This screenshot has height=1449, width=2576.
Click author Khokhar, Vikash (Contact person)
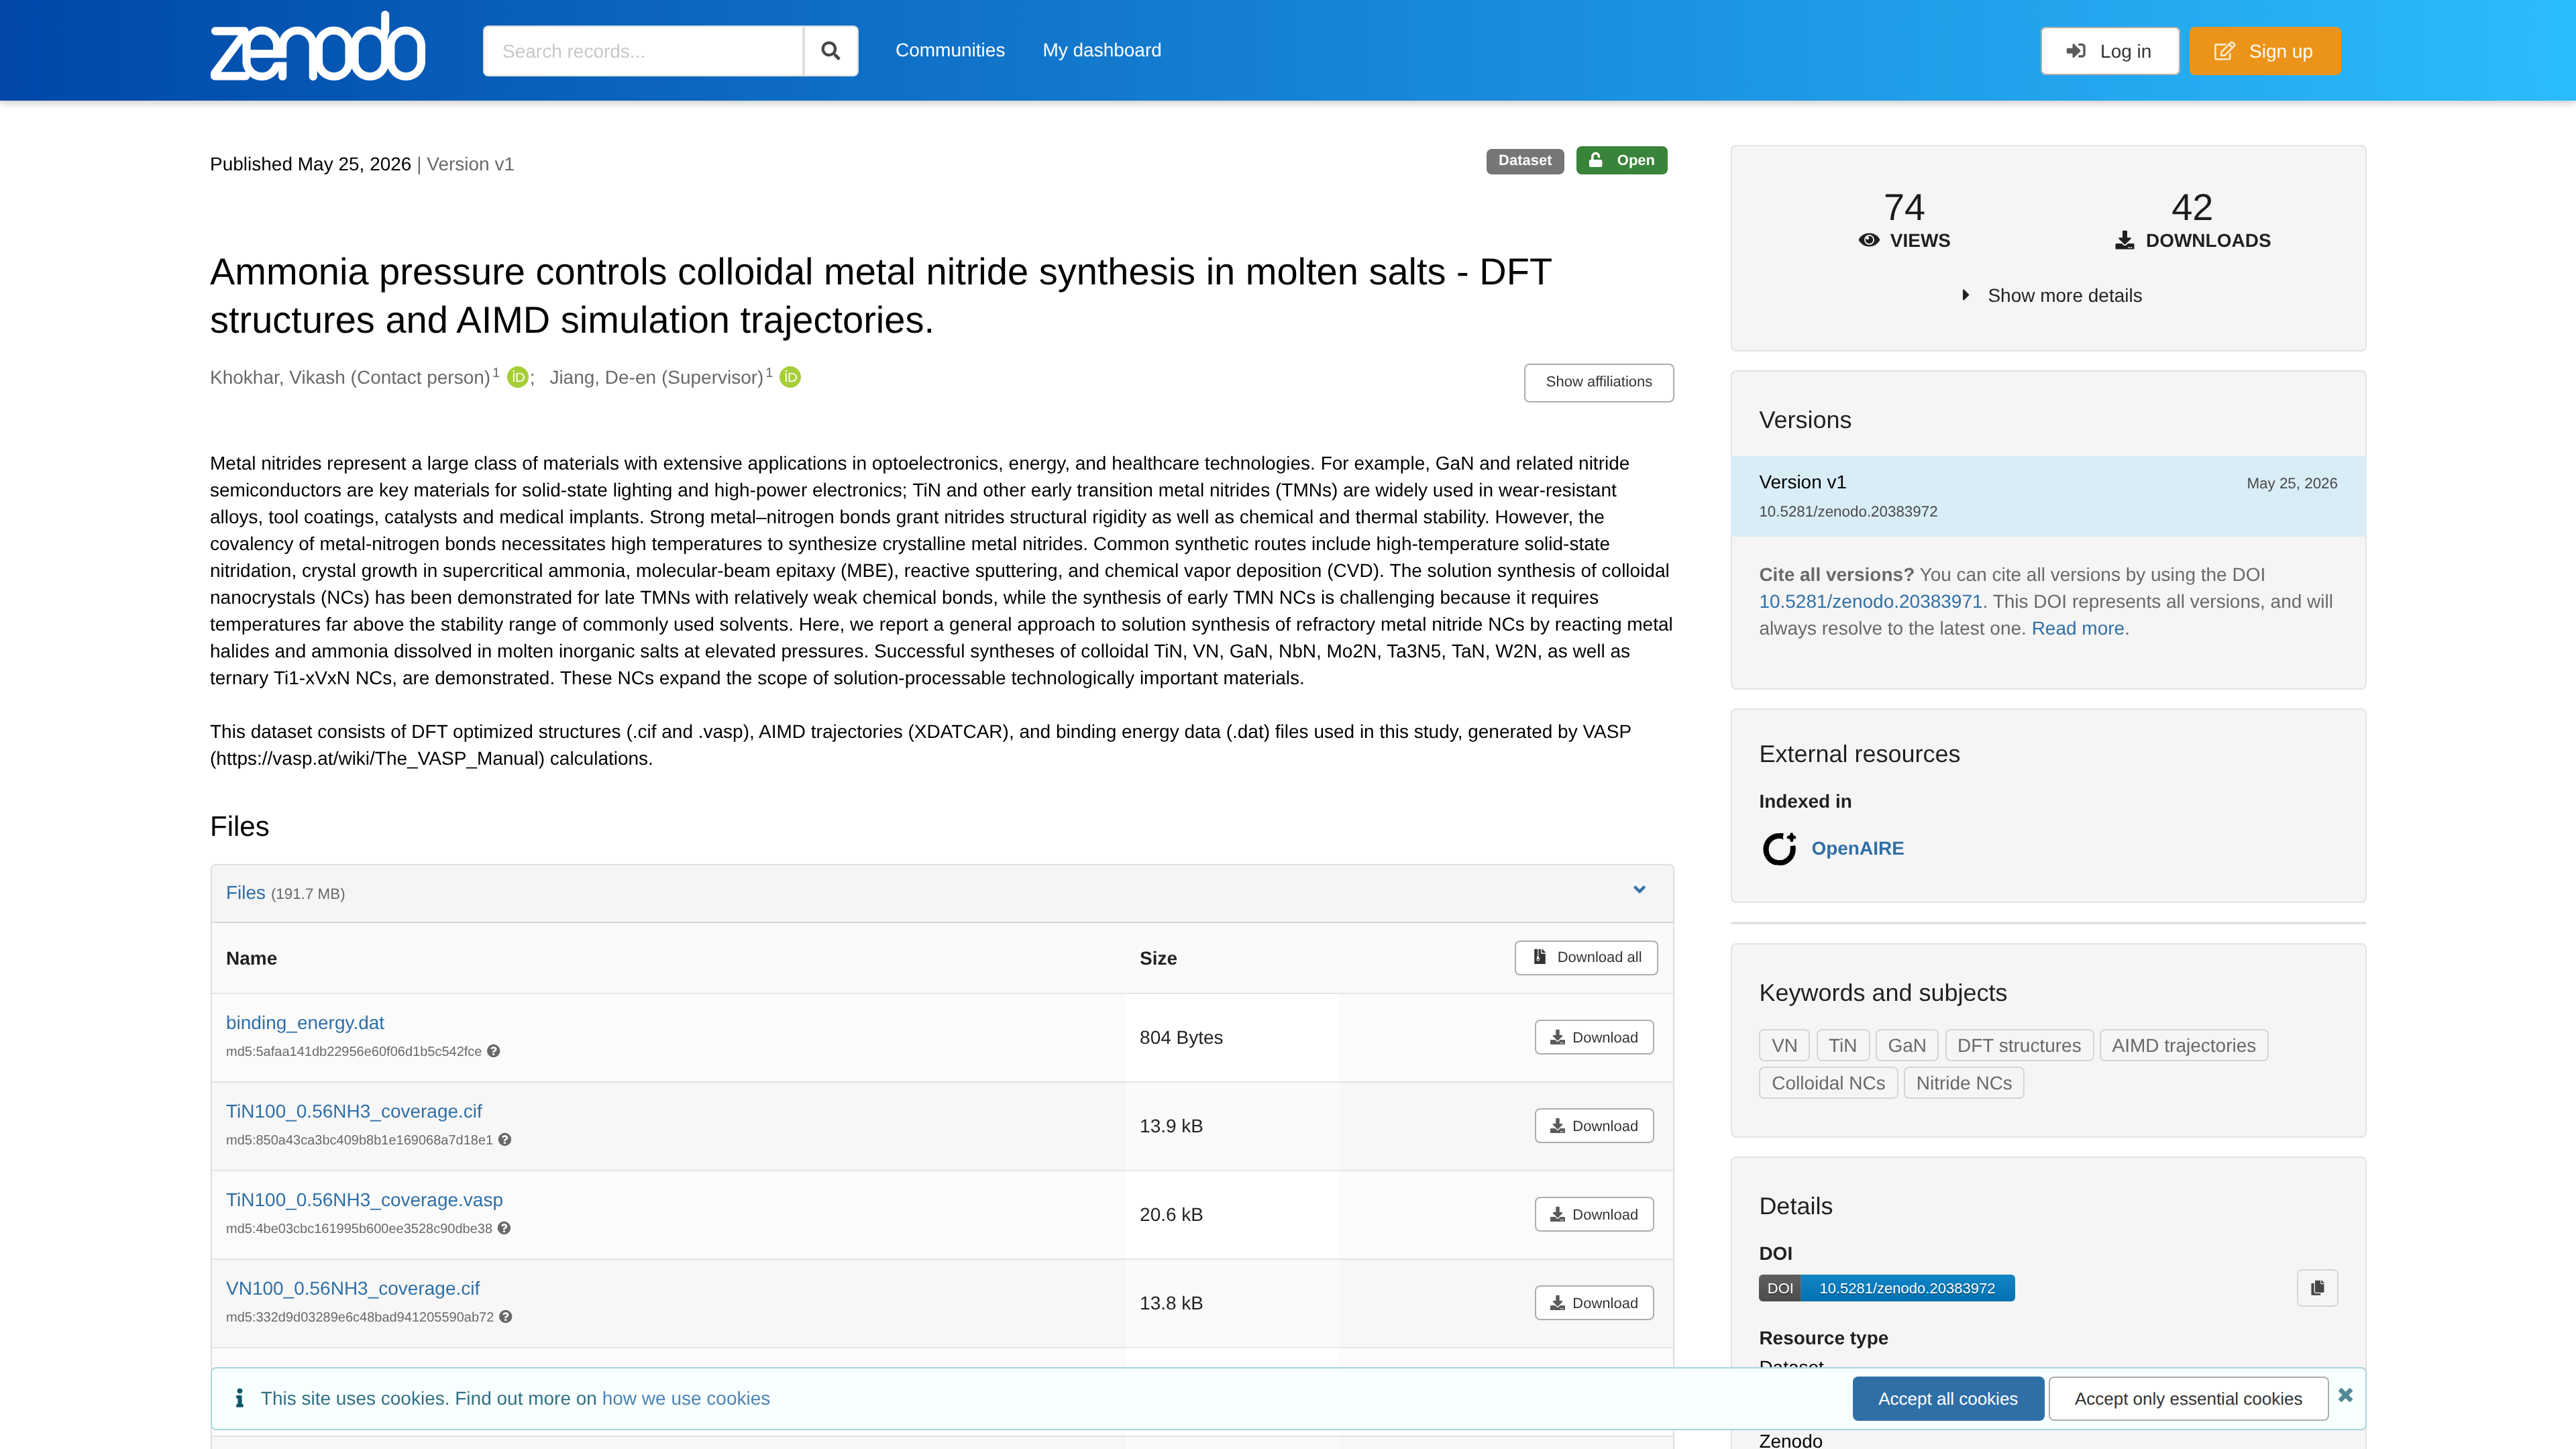point(350,378)
